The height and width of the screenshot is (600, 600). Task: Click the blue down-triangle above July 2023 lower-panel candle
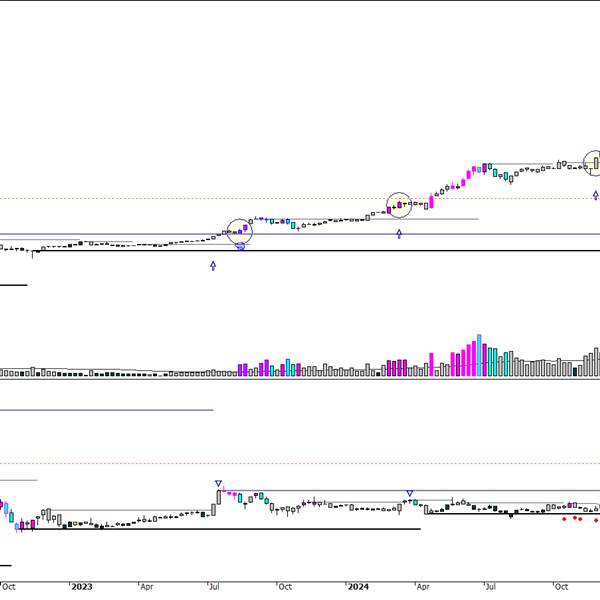click(x=218, y=484)
